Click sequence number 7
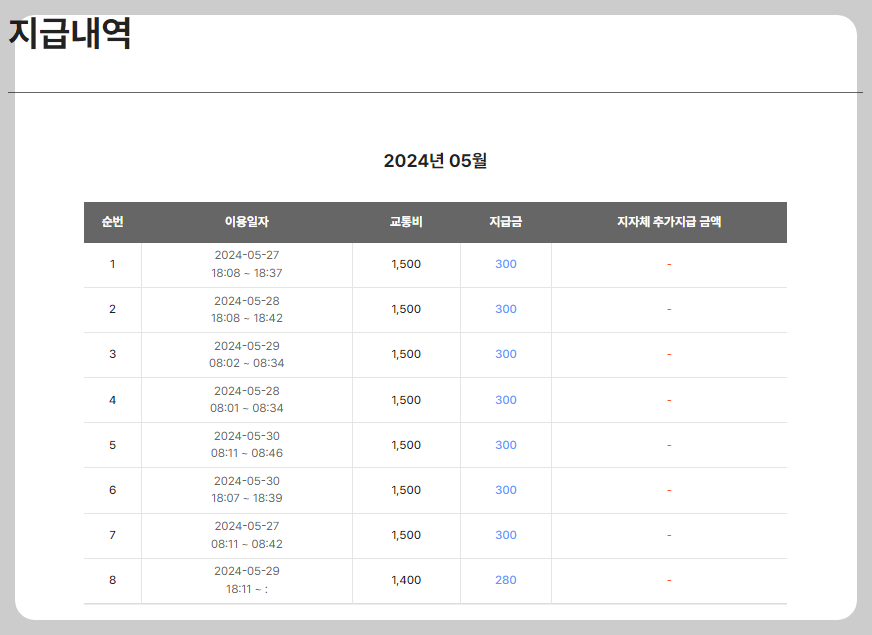The width and height of the screenshot is (872, 635). pyautogui.click(x=112, y=535)
